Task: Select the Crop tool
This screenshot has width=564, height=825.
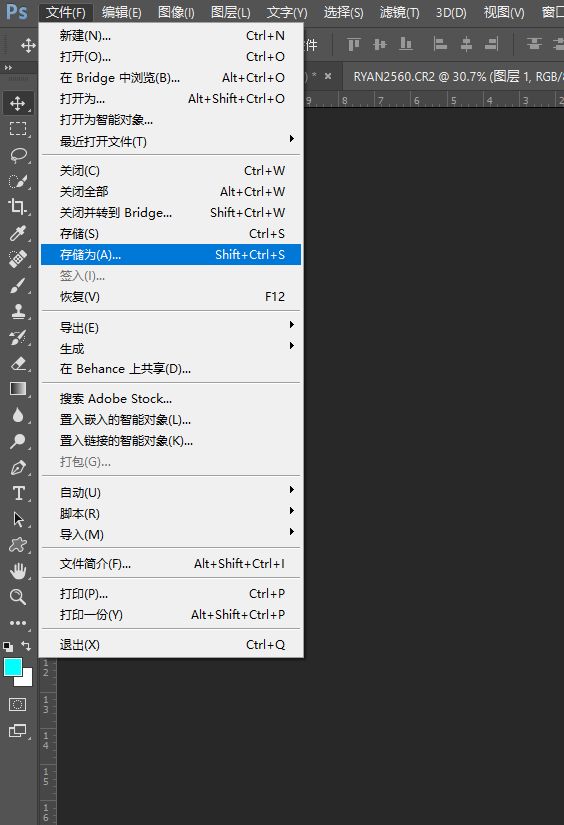Action: 18,207
